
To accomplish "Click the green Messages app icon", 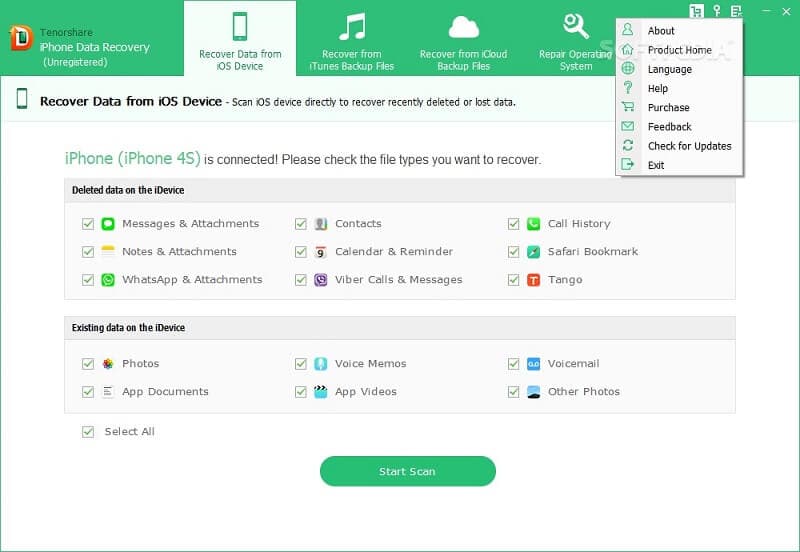I will [108, 224].
